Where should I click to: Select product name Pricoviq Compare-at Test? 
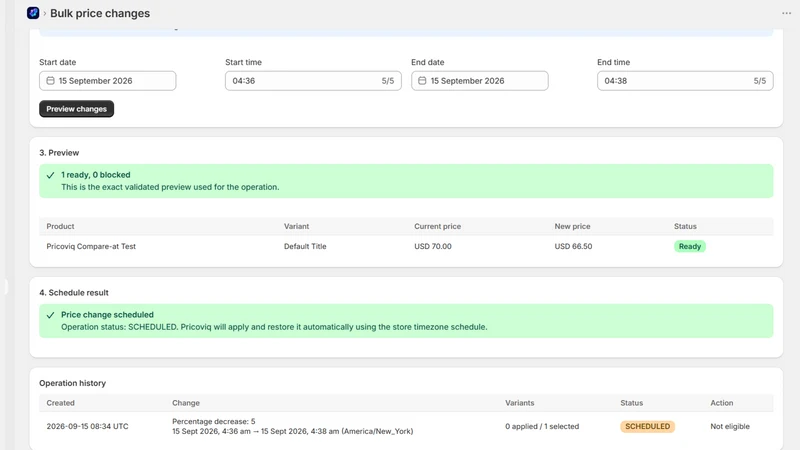pos(91,246)
